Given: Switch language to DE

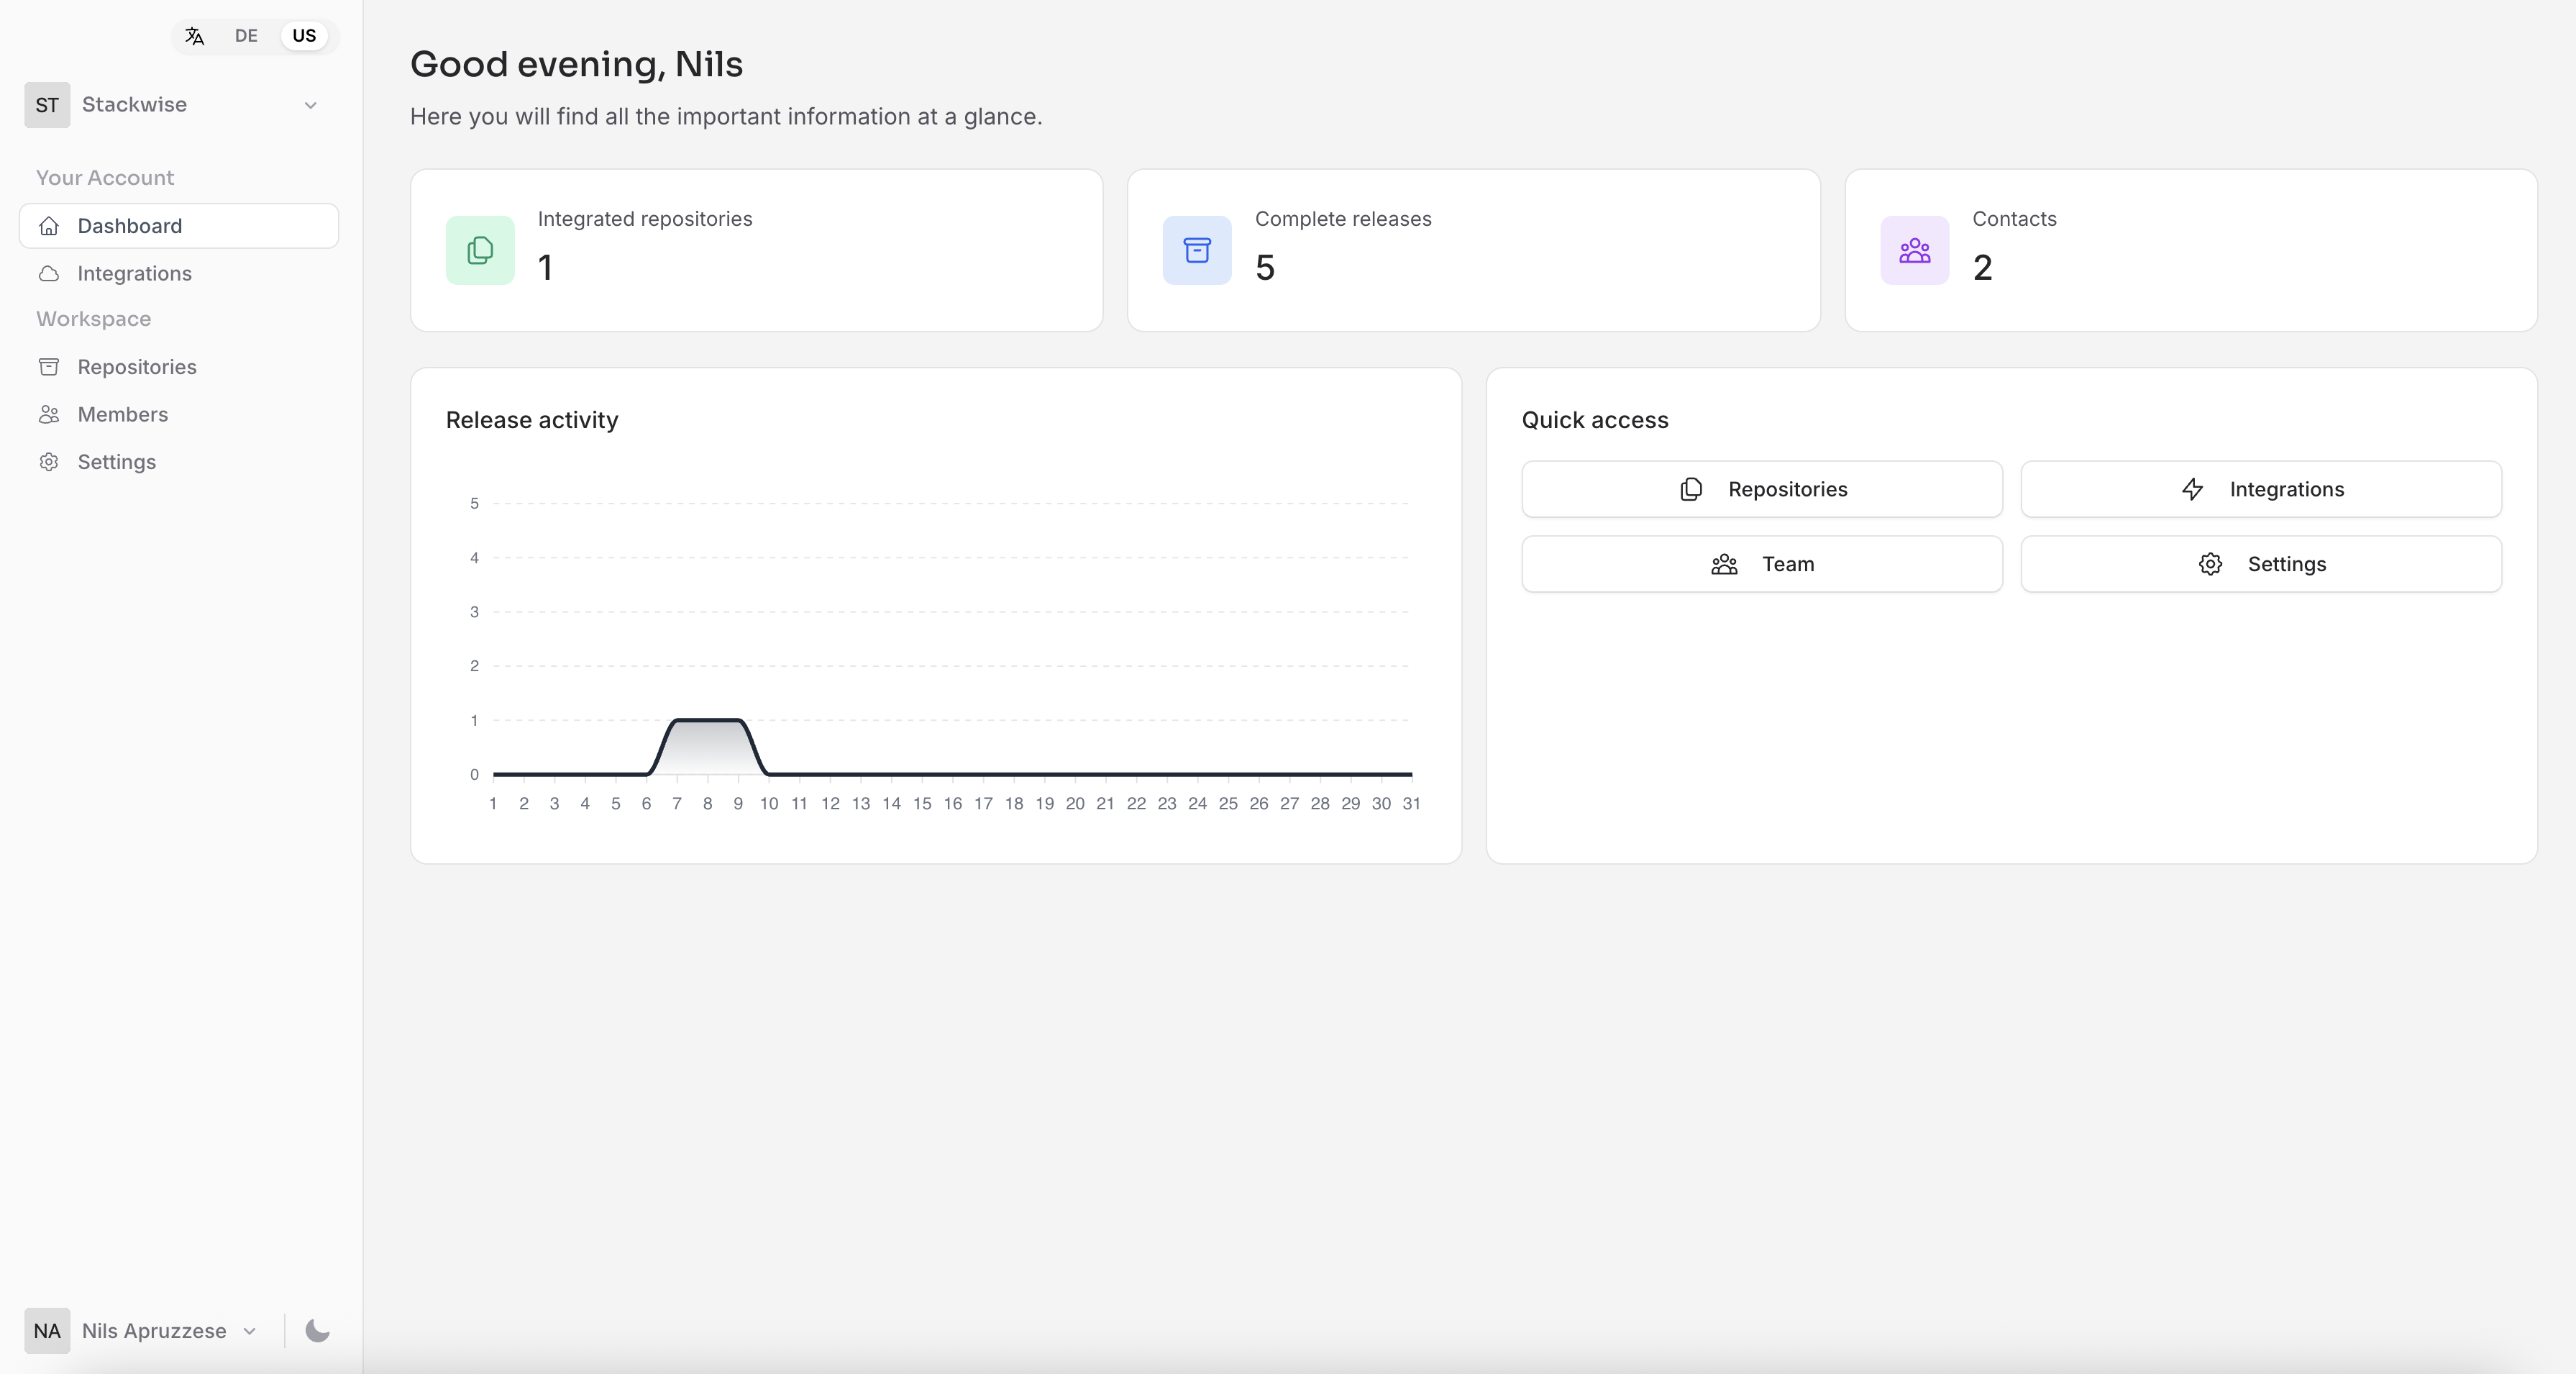Looking at the screenshot, I should tap(246, 36).
